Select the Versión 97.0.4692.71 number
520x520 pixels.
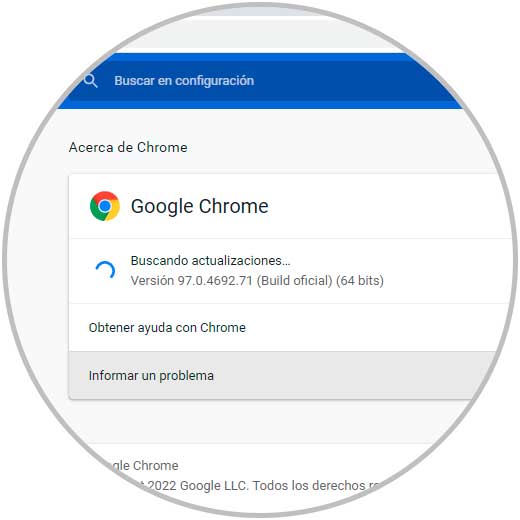pyautogui.click(x=215, y=281)
